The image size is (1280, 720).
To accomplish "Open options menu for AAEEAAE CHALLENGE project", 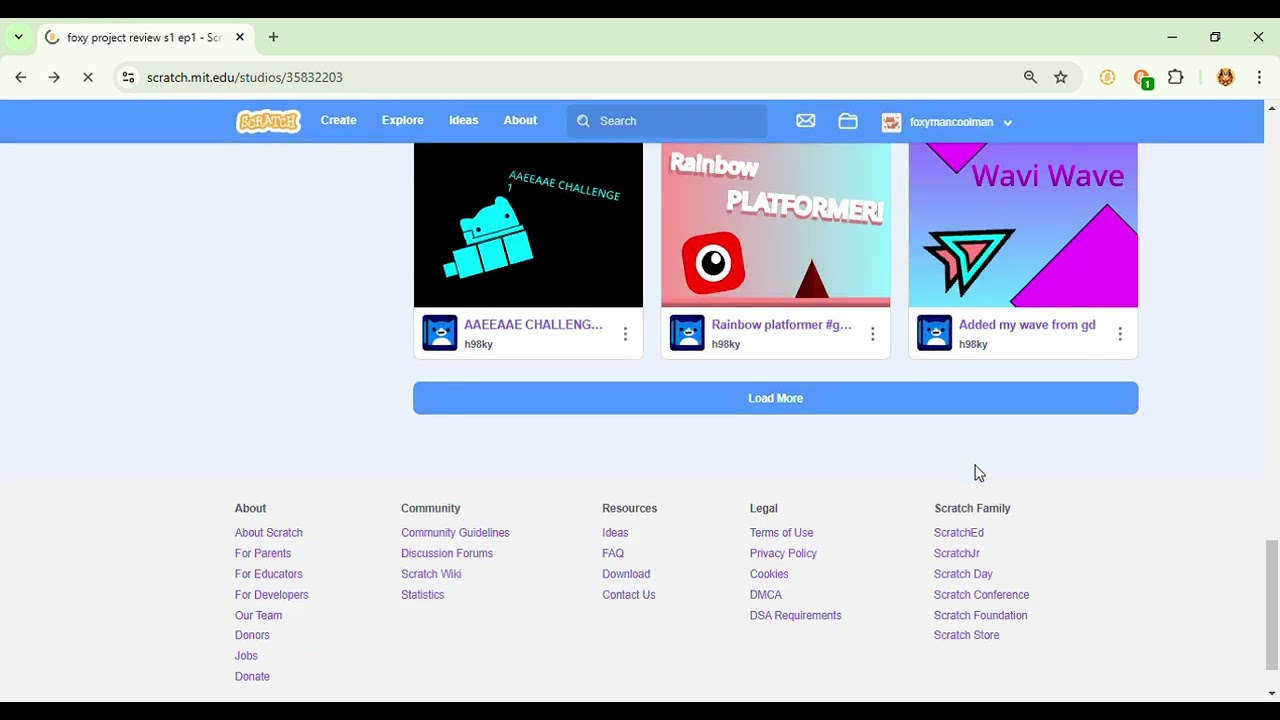I will click(625, 334).
